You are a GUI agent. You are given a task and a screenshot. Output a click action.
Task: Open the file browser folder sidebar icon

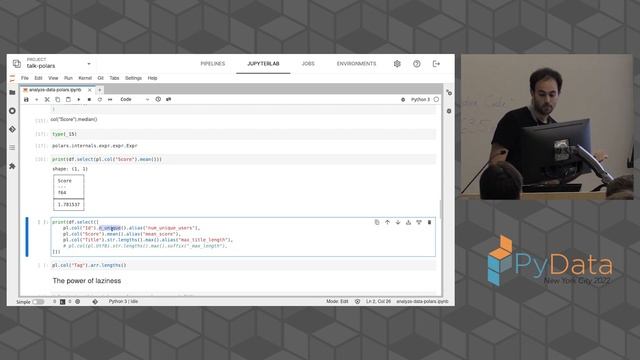[x=12, y=93]
